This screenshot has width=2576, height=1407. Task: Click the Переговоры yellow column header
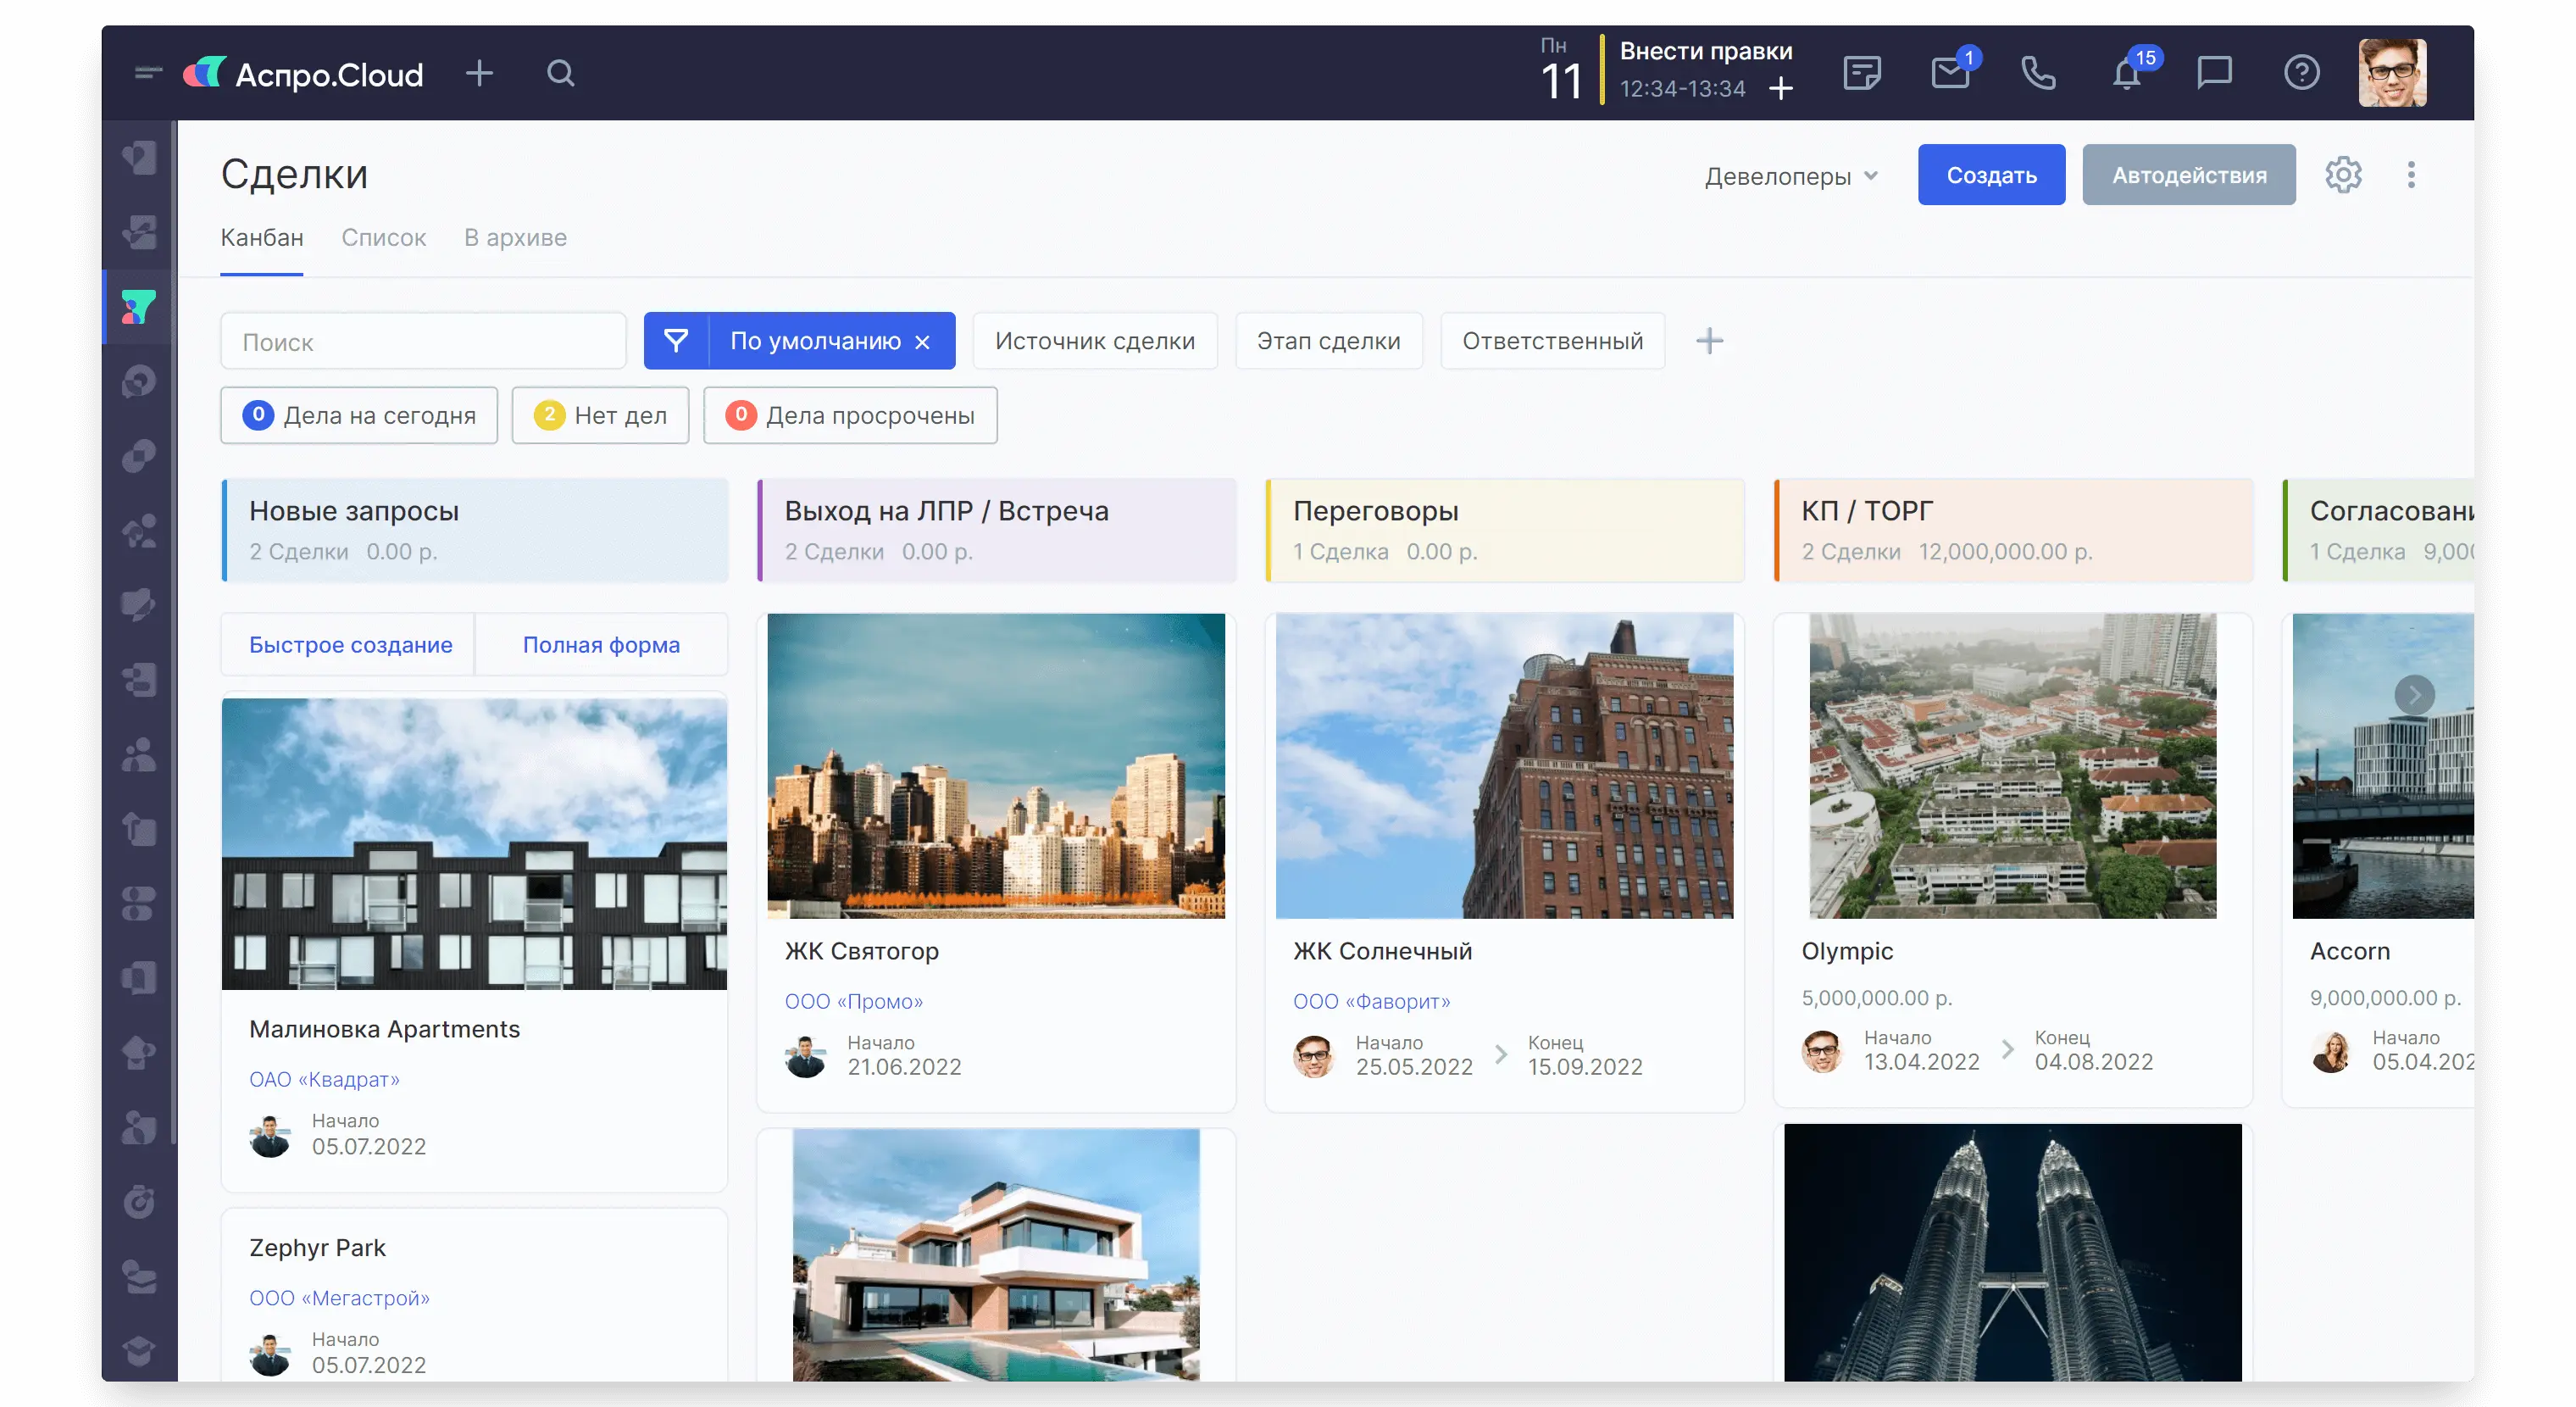click(x=1504, y=530)
